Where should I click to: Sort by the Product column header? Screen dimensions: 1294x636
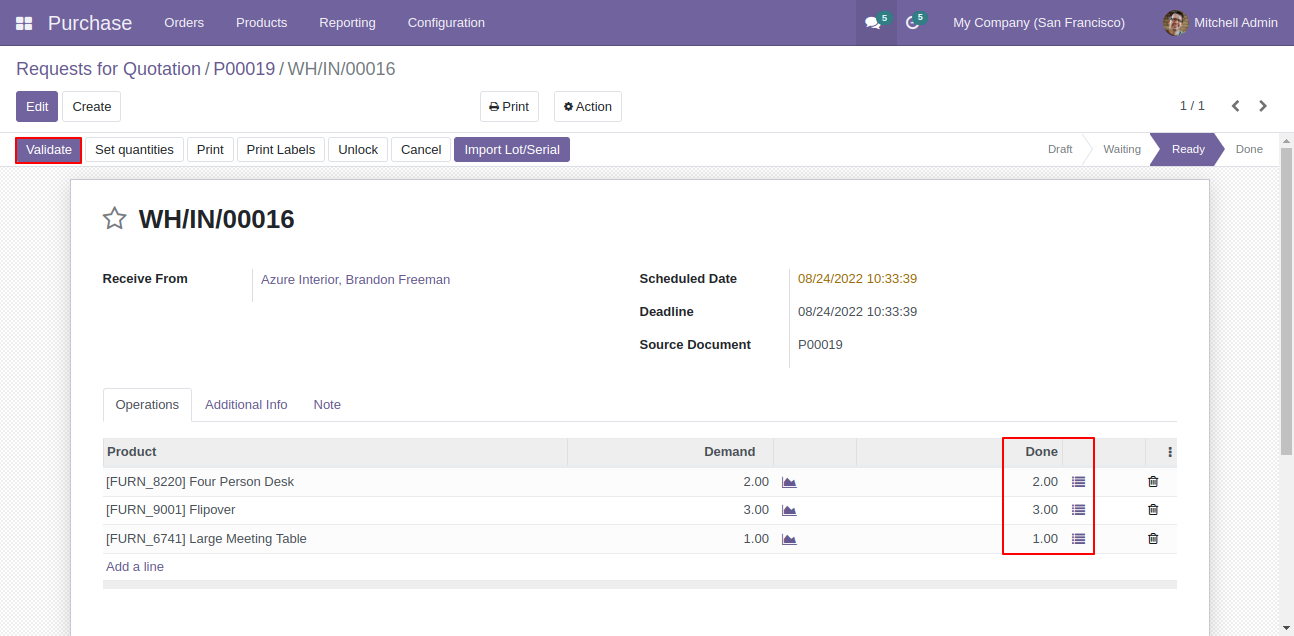coord(335,452)
